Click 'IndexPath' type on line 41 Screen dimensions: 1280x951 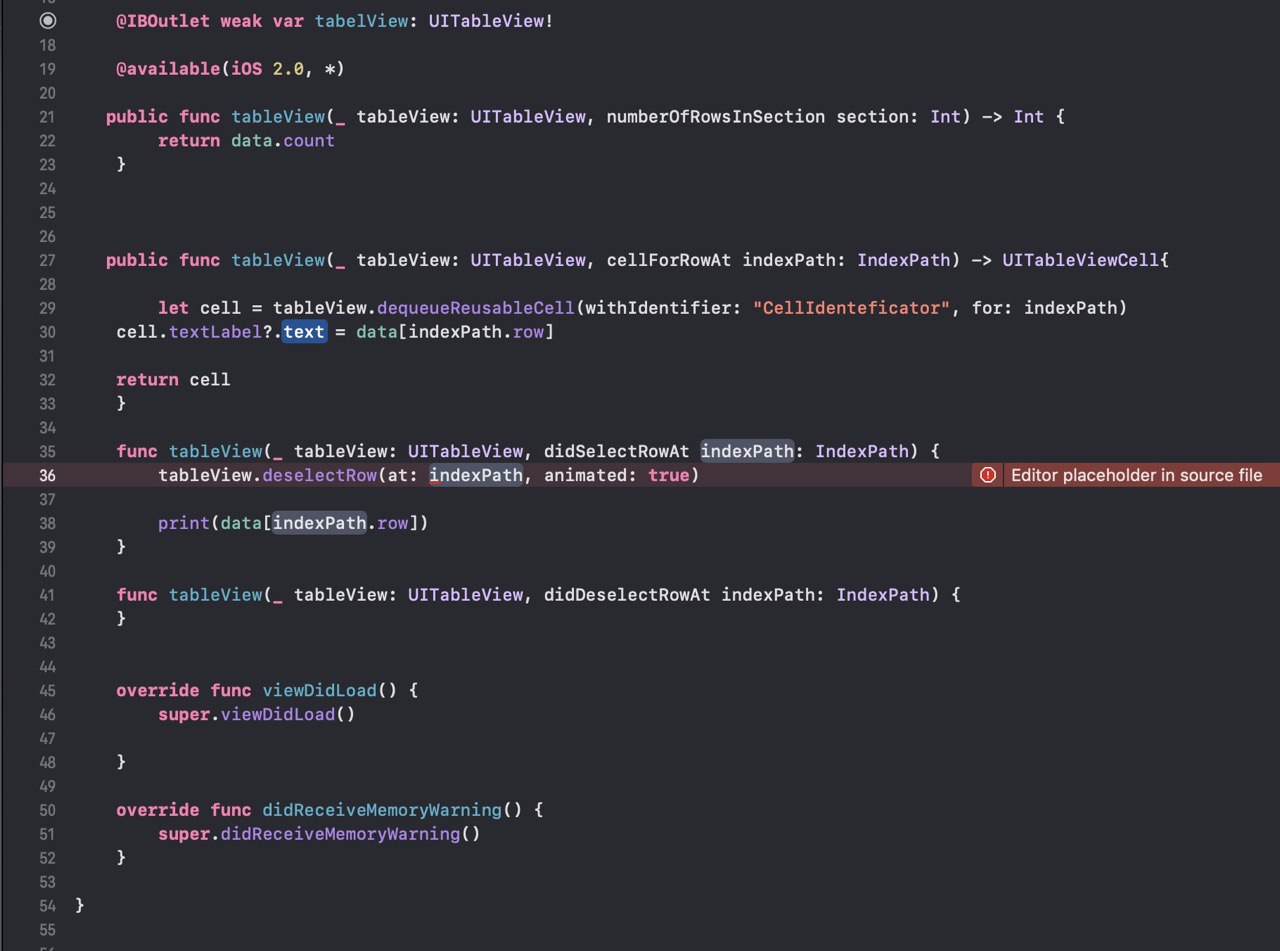click(x=884, y=595)
